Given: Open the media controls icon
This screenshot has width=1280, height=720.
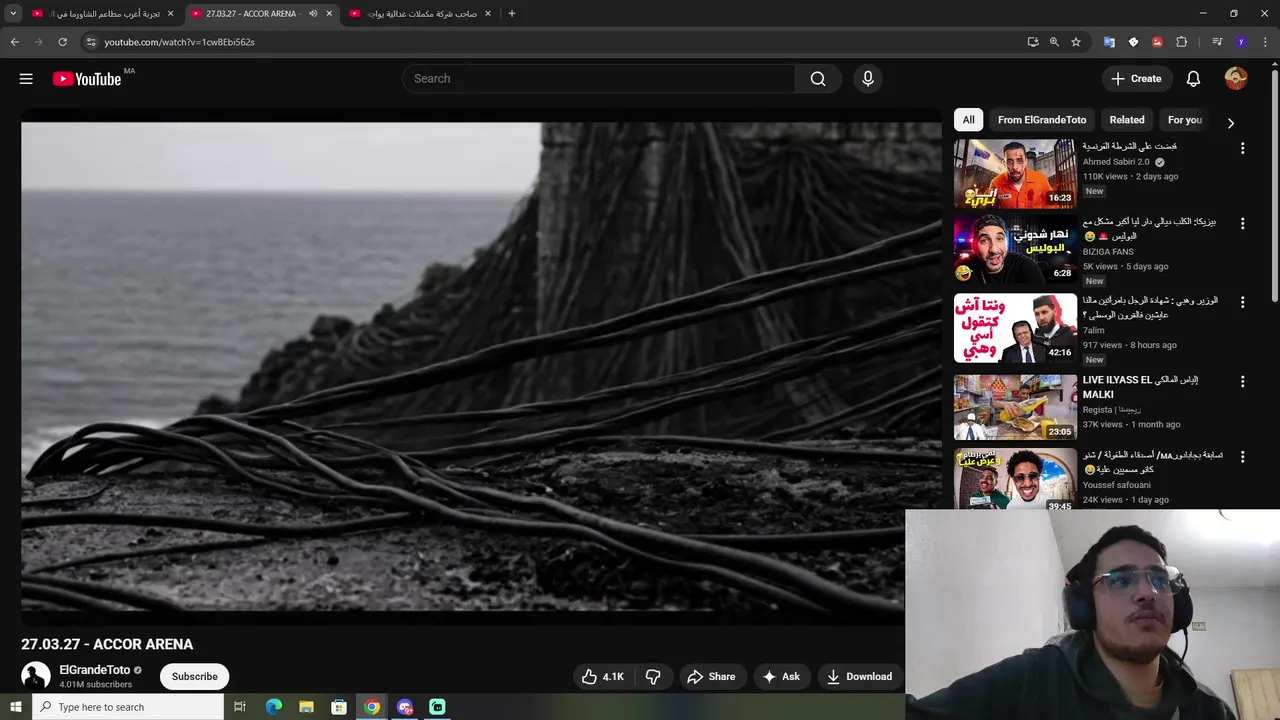Looking at the screenshot, I should 1217,42.
